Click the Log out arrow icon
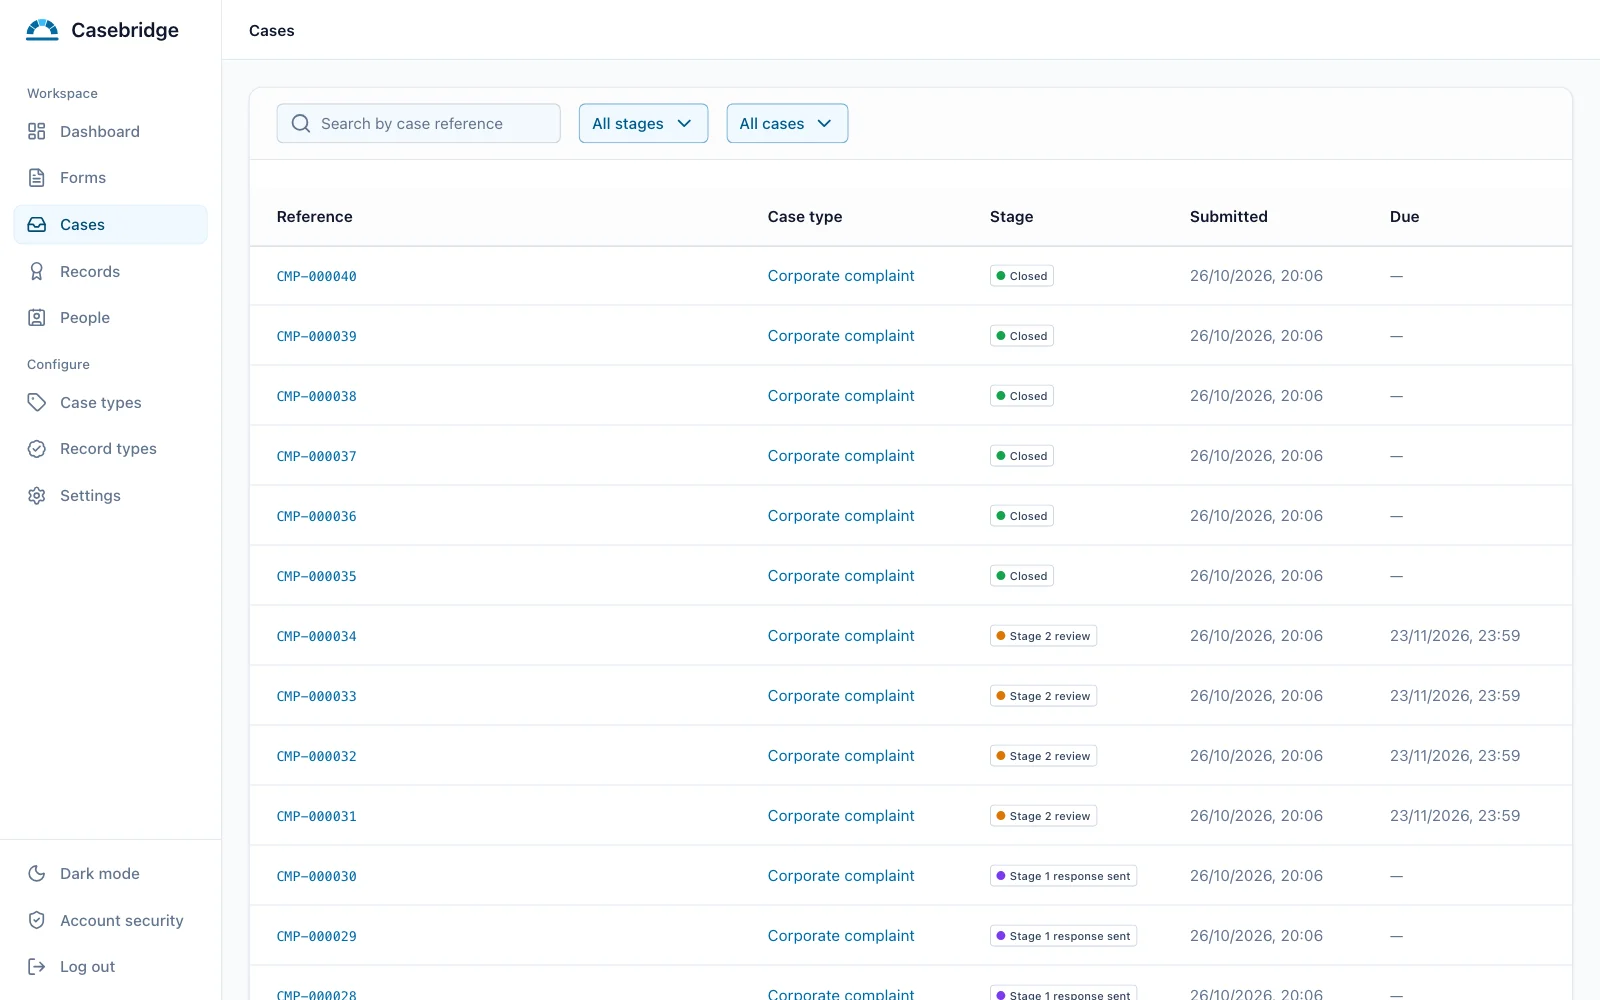Screen dimensions: 1600x1000 click(37, 967)
